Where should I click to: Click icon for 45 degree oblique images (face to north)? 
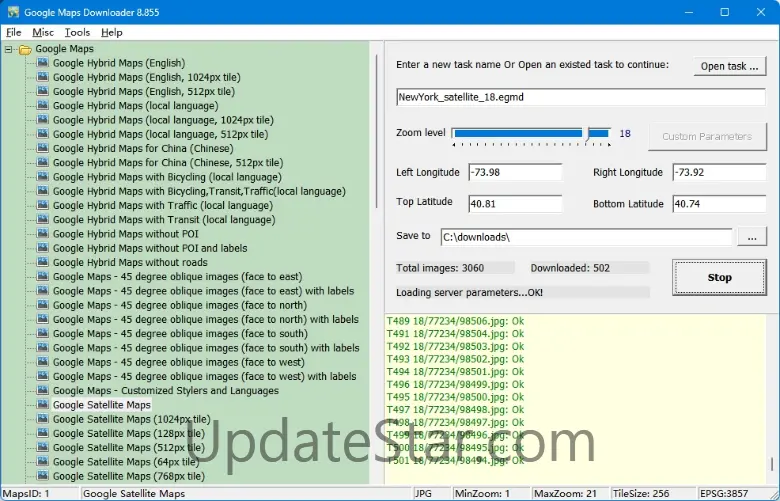point(43,305)
